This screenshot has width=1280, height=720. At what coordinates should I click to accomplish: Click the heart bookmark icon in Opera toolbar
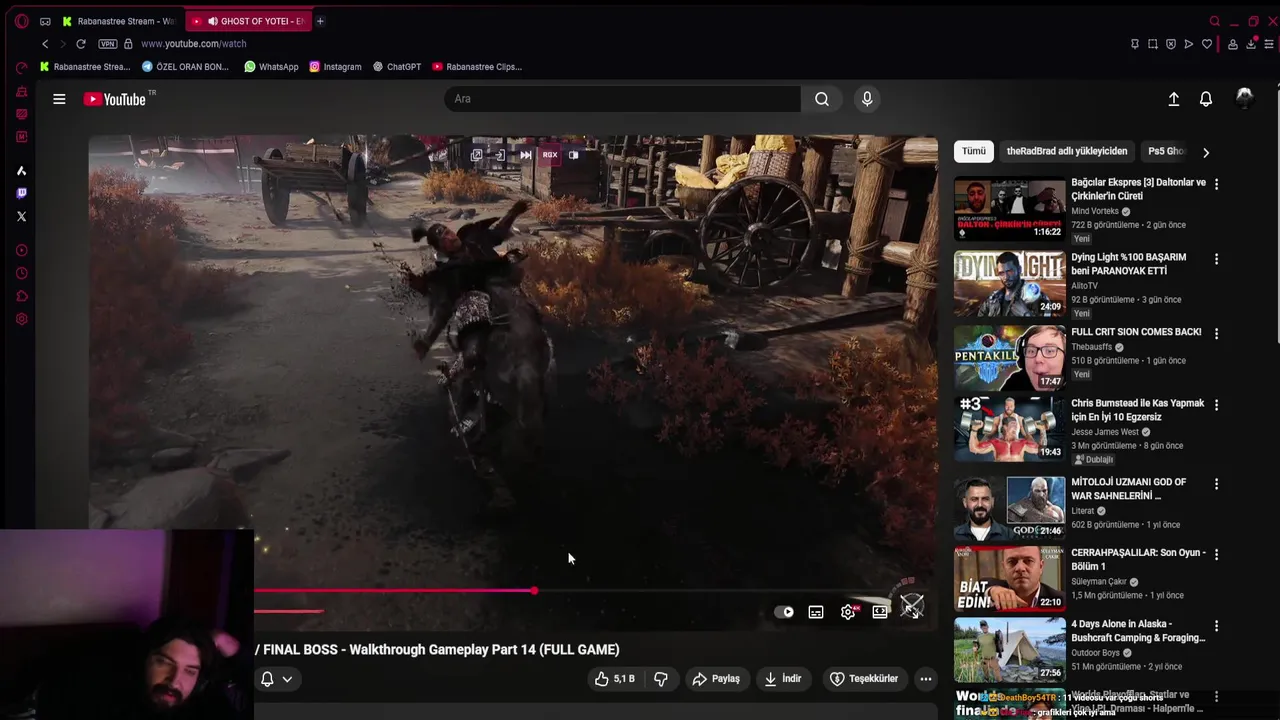click(1207, 44)
